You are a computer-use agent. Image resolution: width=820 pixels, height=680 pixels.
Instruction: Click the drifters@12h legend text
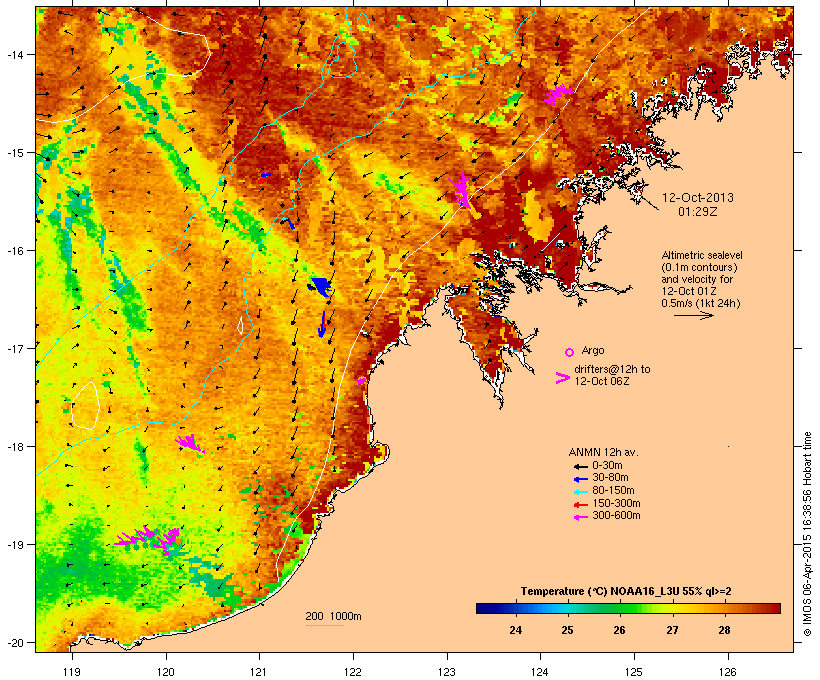612,375
